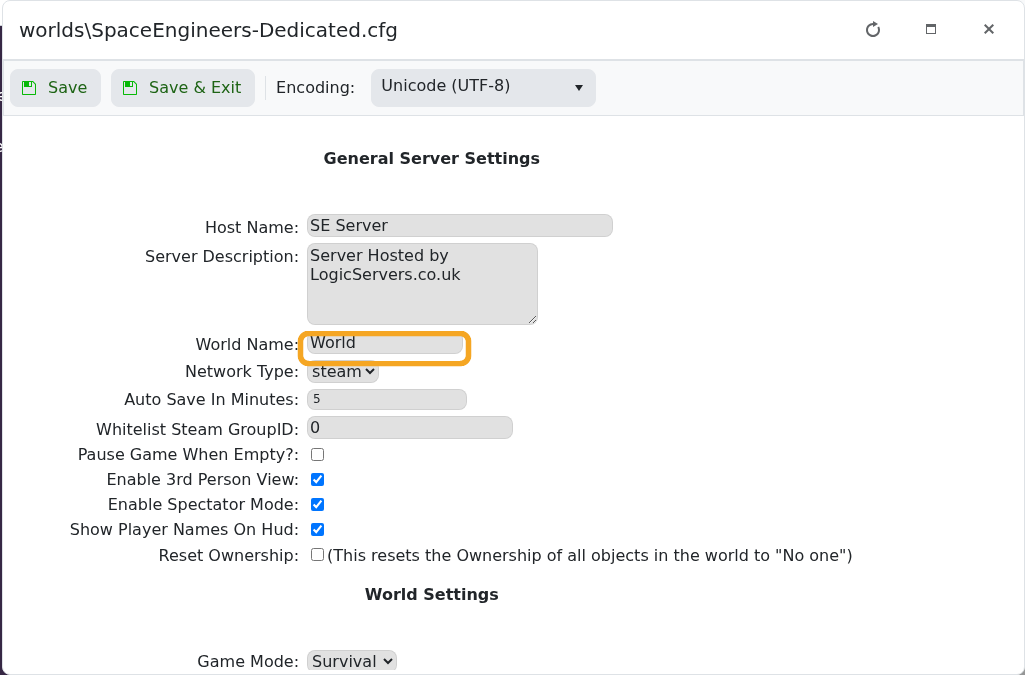
Task: Edit the Auto Save In Minutes field
Action: tap(387, 399)
